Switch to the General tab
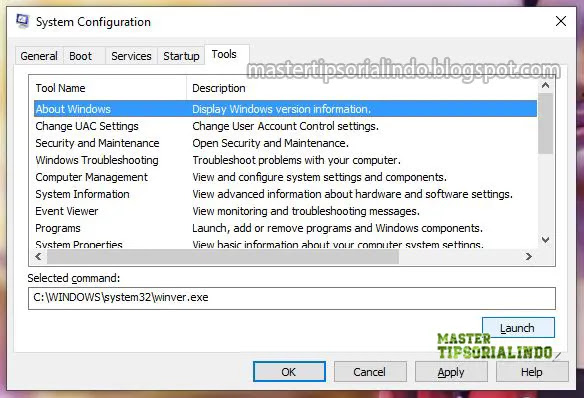This screenshot has height=398, width=584. (39, 56)
